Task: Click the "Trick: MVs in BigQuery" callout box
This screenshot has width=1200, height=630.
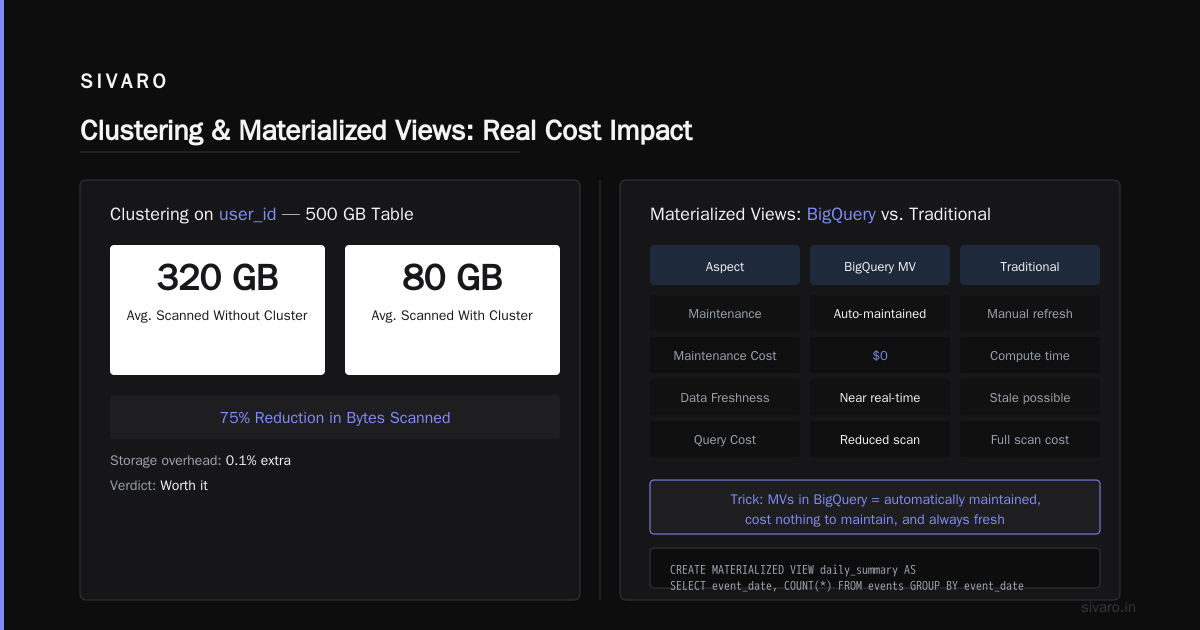Action: click(875, 507)
